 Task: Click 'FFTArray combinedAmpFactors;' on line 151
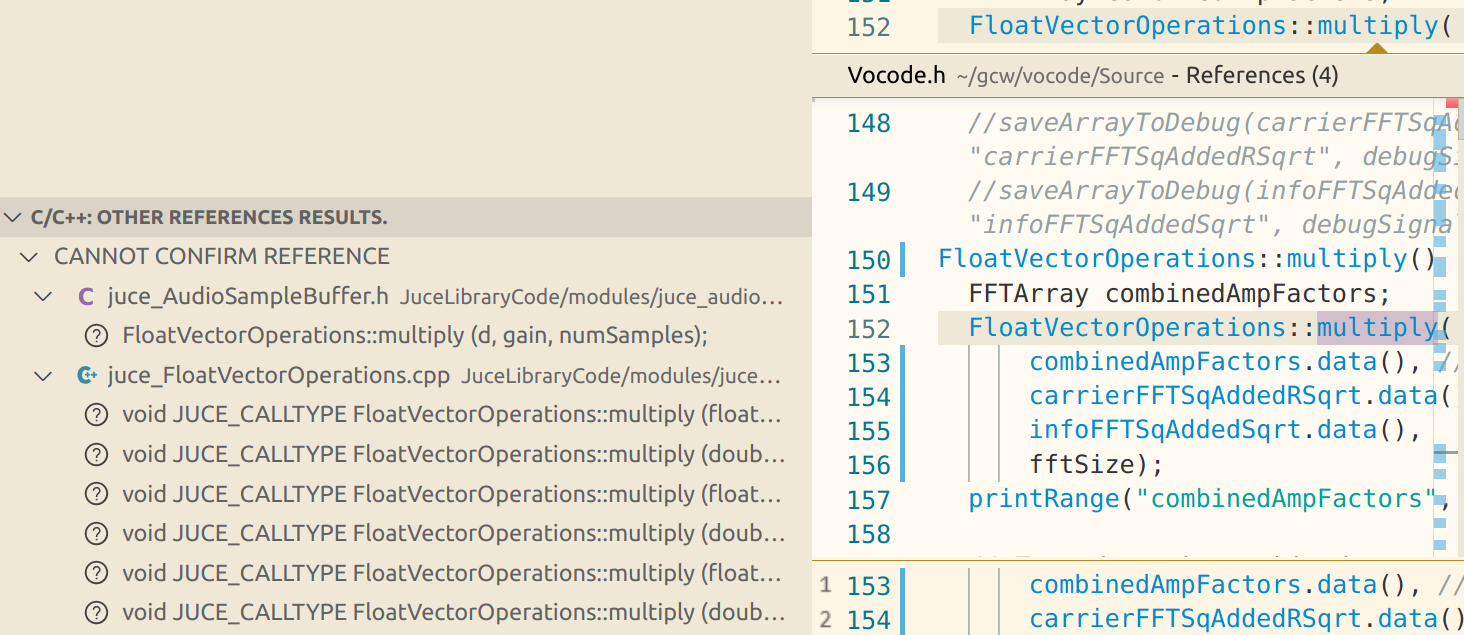1180,294
